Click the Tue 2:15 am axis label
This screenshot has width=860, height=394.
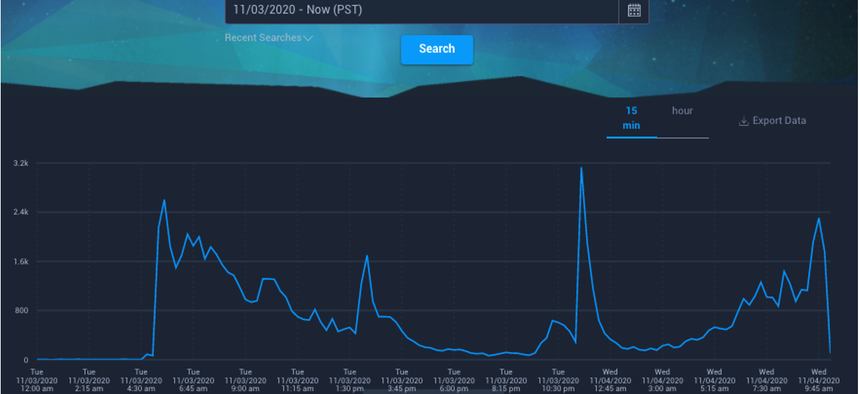[x=88, y=381]
